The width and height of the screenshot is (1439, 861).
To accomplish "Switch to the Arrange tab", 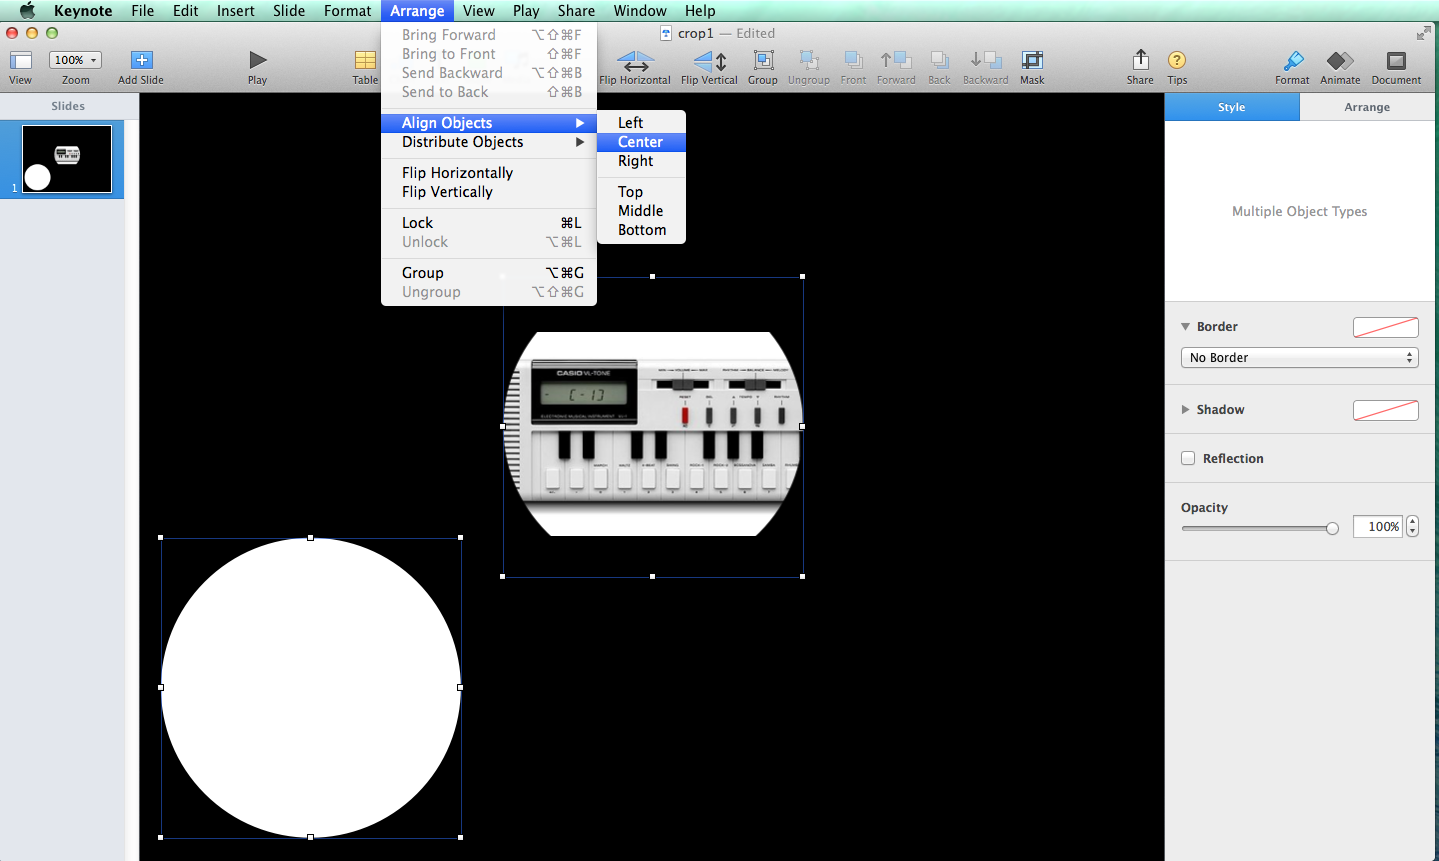I will 1366,106.
